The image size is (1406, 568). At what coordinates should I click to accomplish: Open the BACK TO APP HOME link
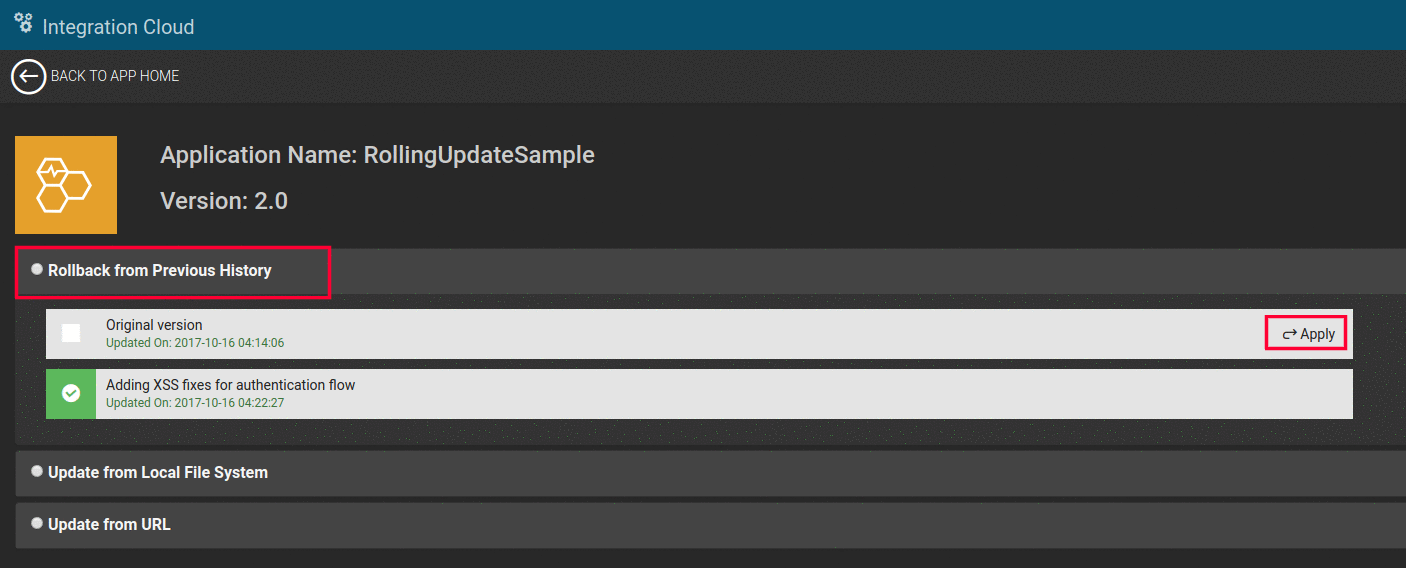point(115,76)
